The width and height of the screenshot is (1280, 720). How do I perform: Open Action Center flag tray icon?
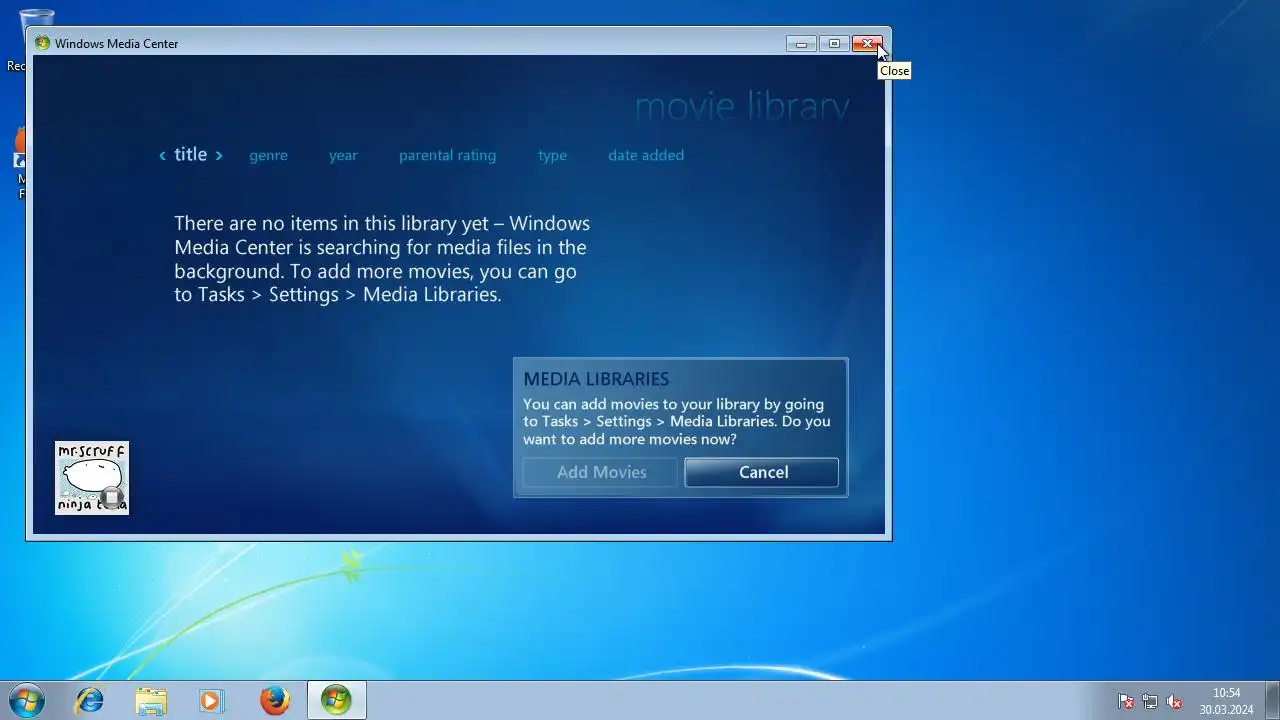click(x=1126, y=701)
